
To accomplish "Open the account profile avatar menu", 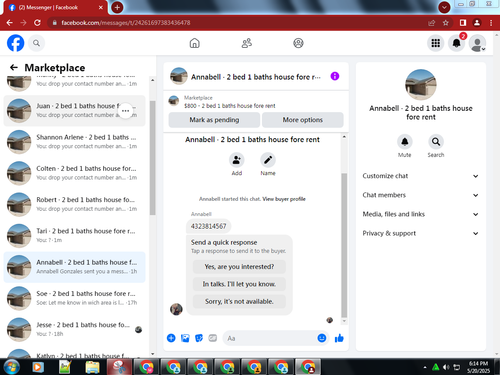I will tap(477, 43).
